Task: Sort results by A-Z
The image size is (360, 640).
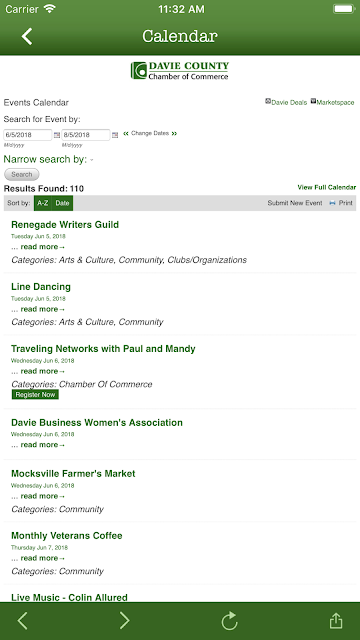Action: point(43,203)
